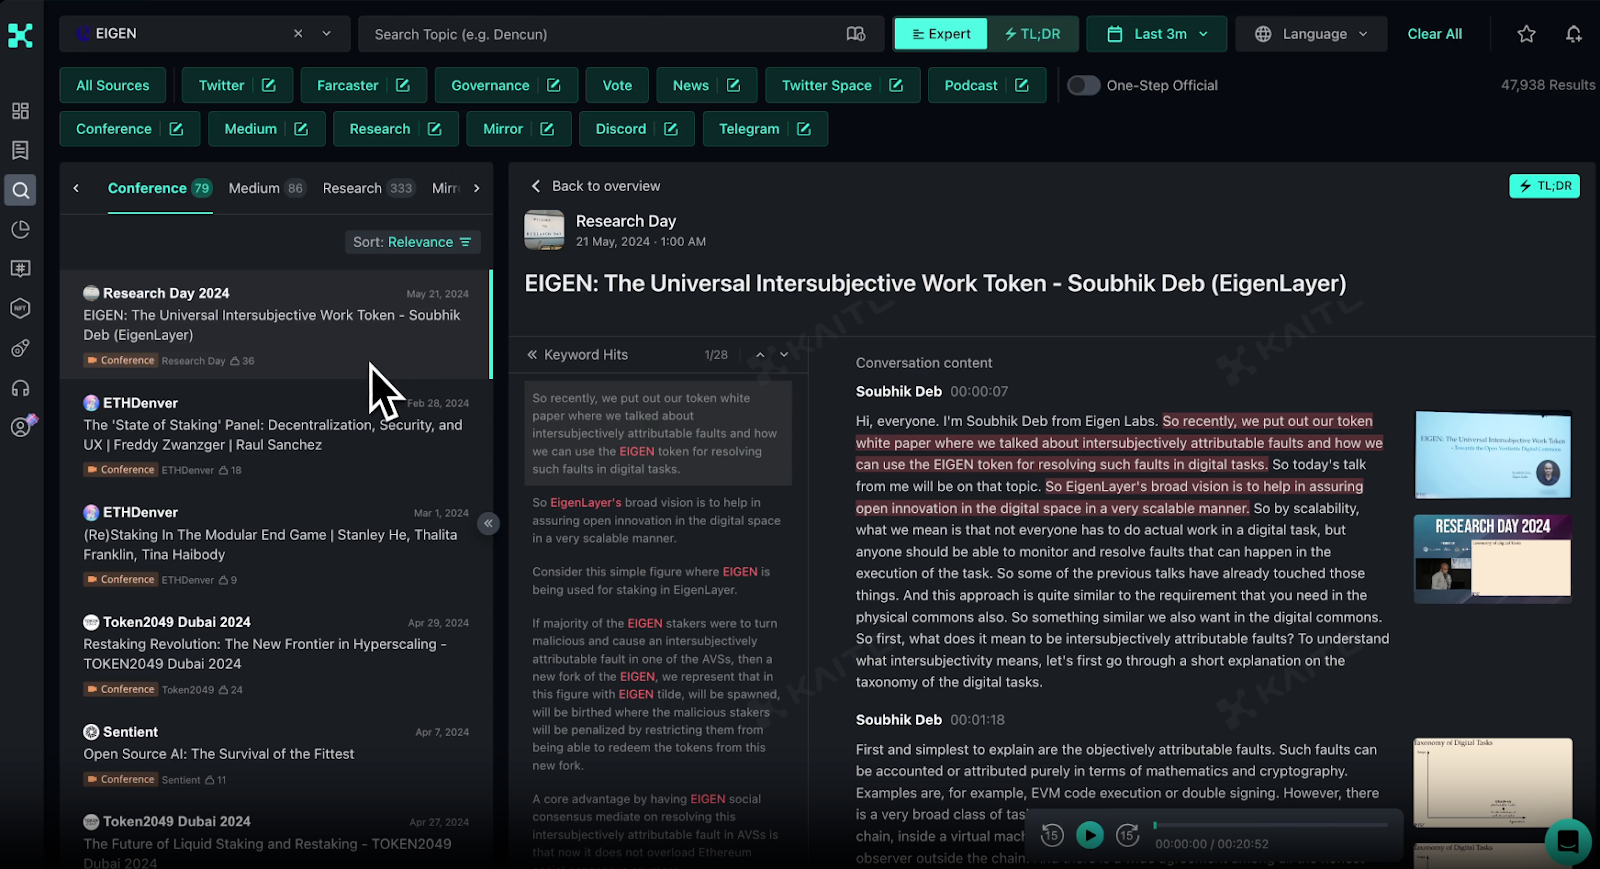Open the hashtag board sidebar icon
This screenshot has width=1600, height=869.
(x=20, y=269)
